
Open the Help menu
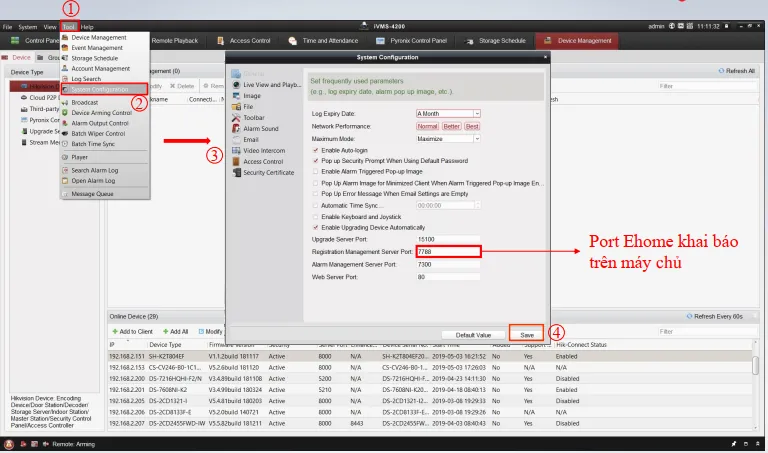click(87, 26)
